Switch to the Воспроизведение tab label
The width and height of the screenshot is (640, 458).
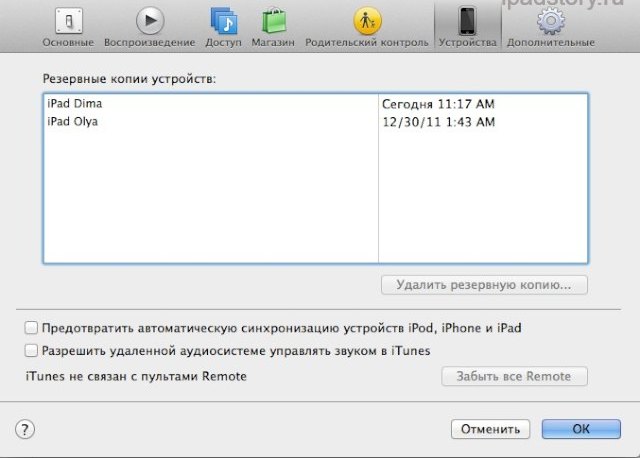(x=150, y=42)
